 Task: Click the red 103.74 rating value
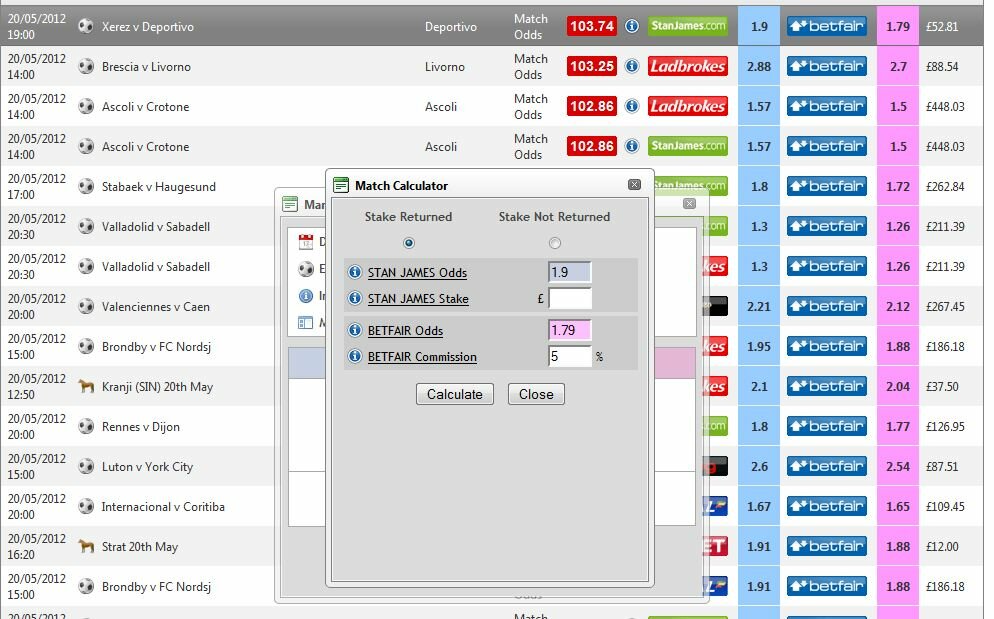[591, 26]
